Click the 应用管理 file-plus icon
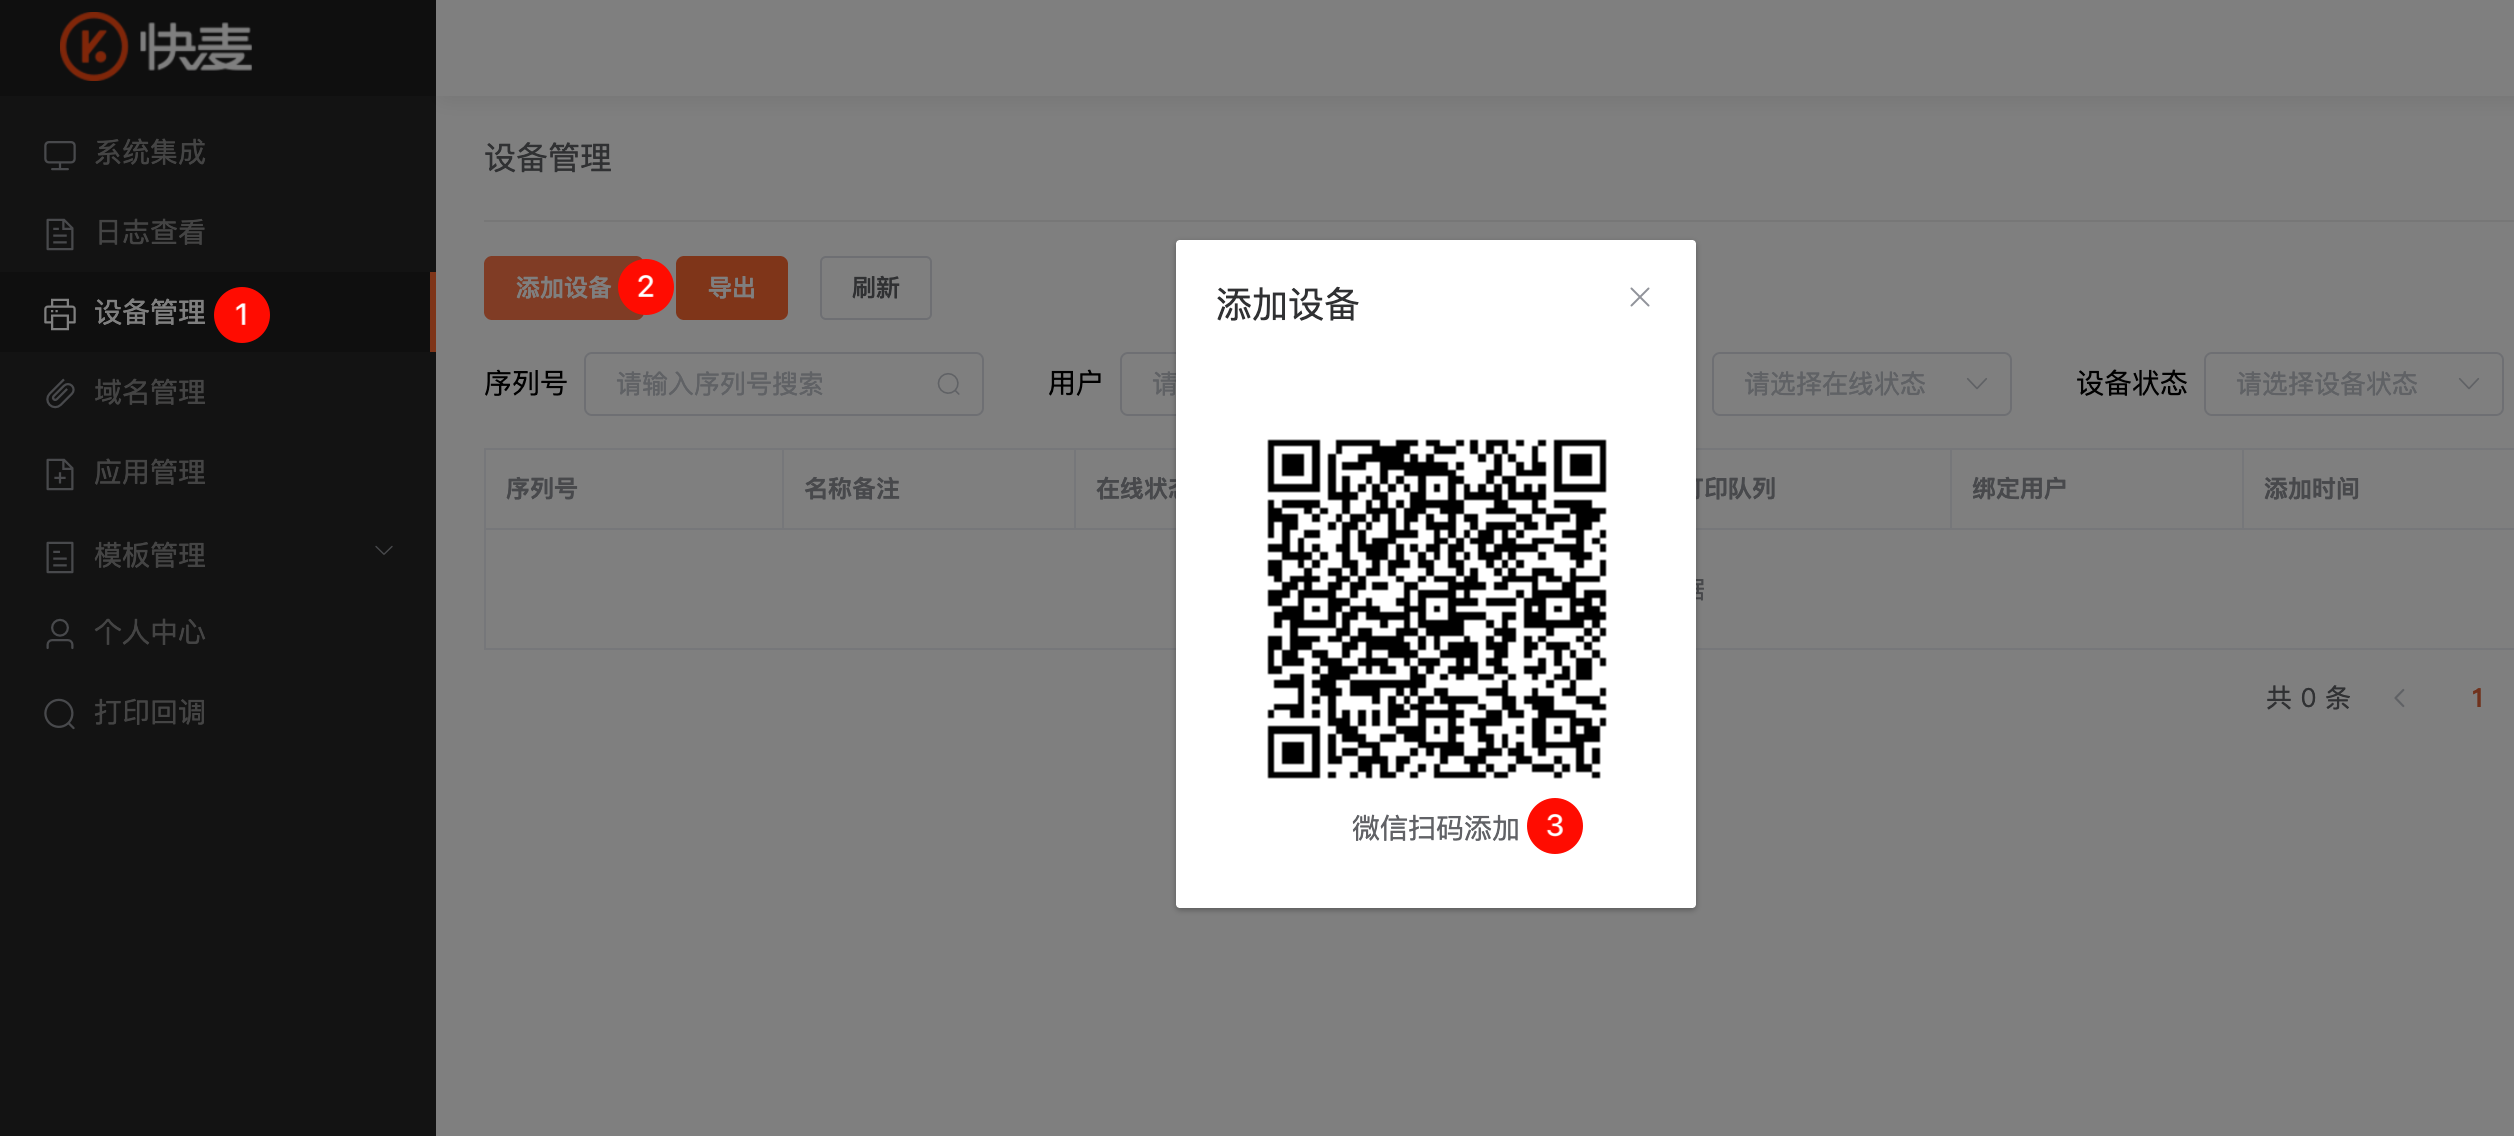 tap(60, 473)
